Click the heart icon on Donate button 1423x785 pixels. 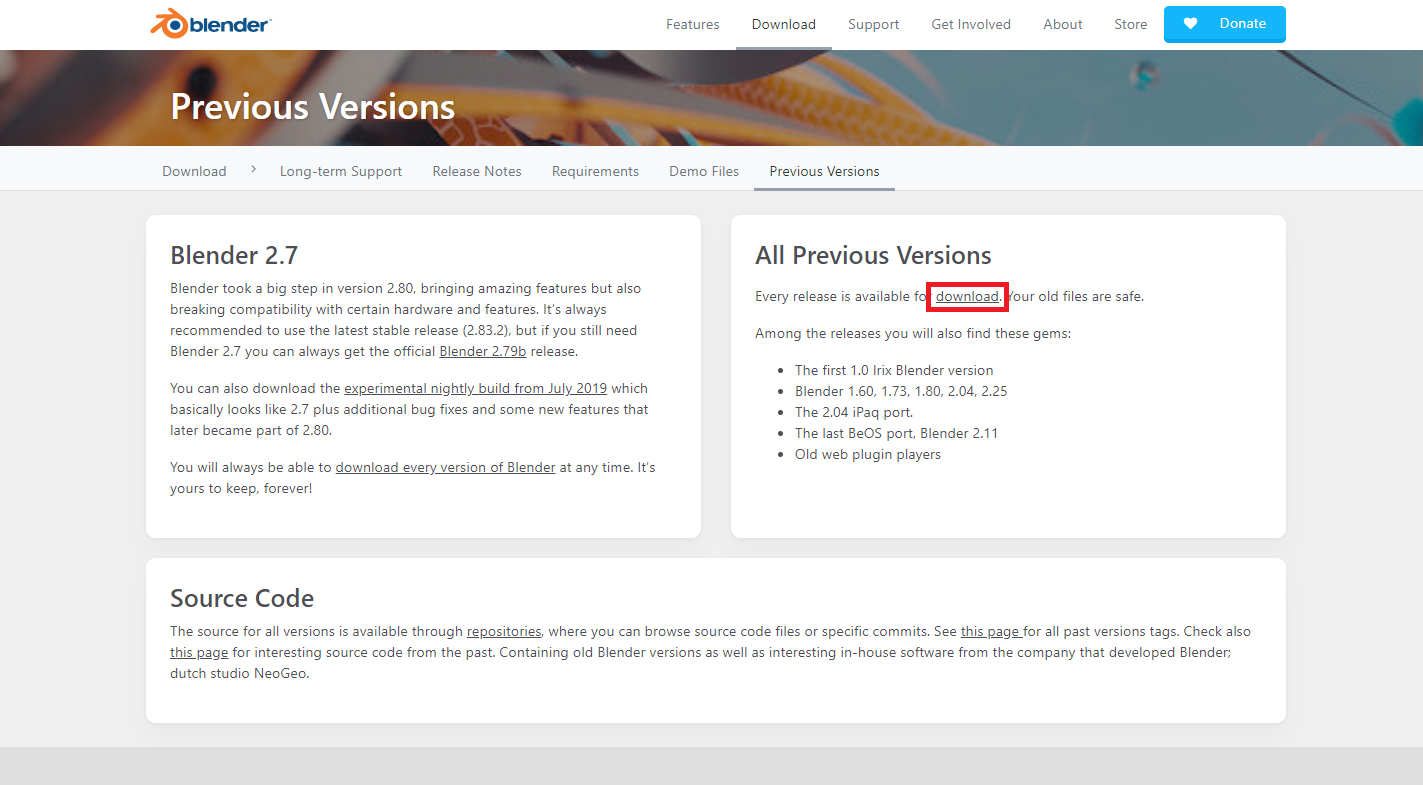click(x=1190, y=24)
